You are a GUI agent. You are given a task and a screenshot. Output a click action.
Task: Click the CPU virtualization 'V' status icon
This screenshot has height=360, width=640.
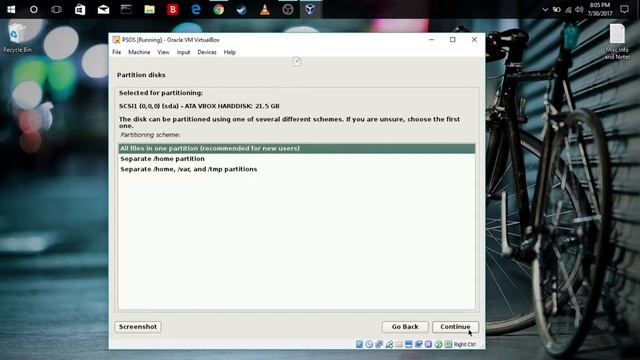click(x=428, y=344)
